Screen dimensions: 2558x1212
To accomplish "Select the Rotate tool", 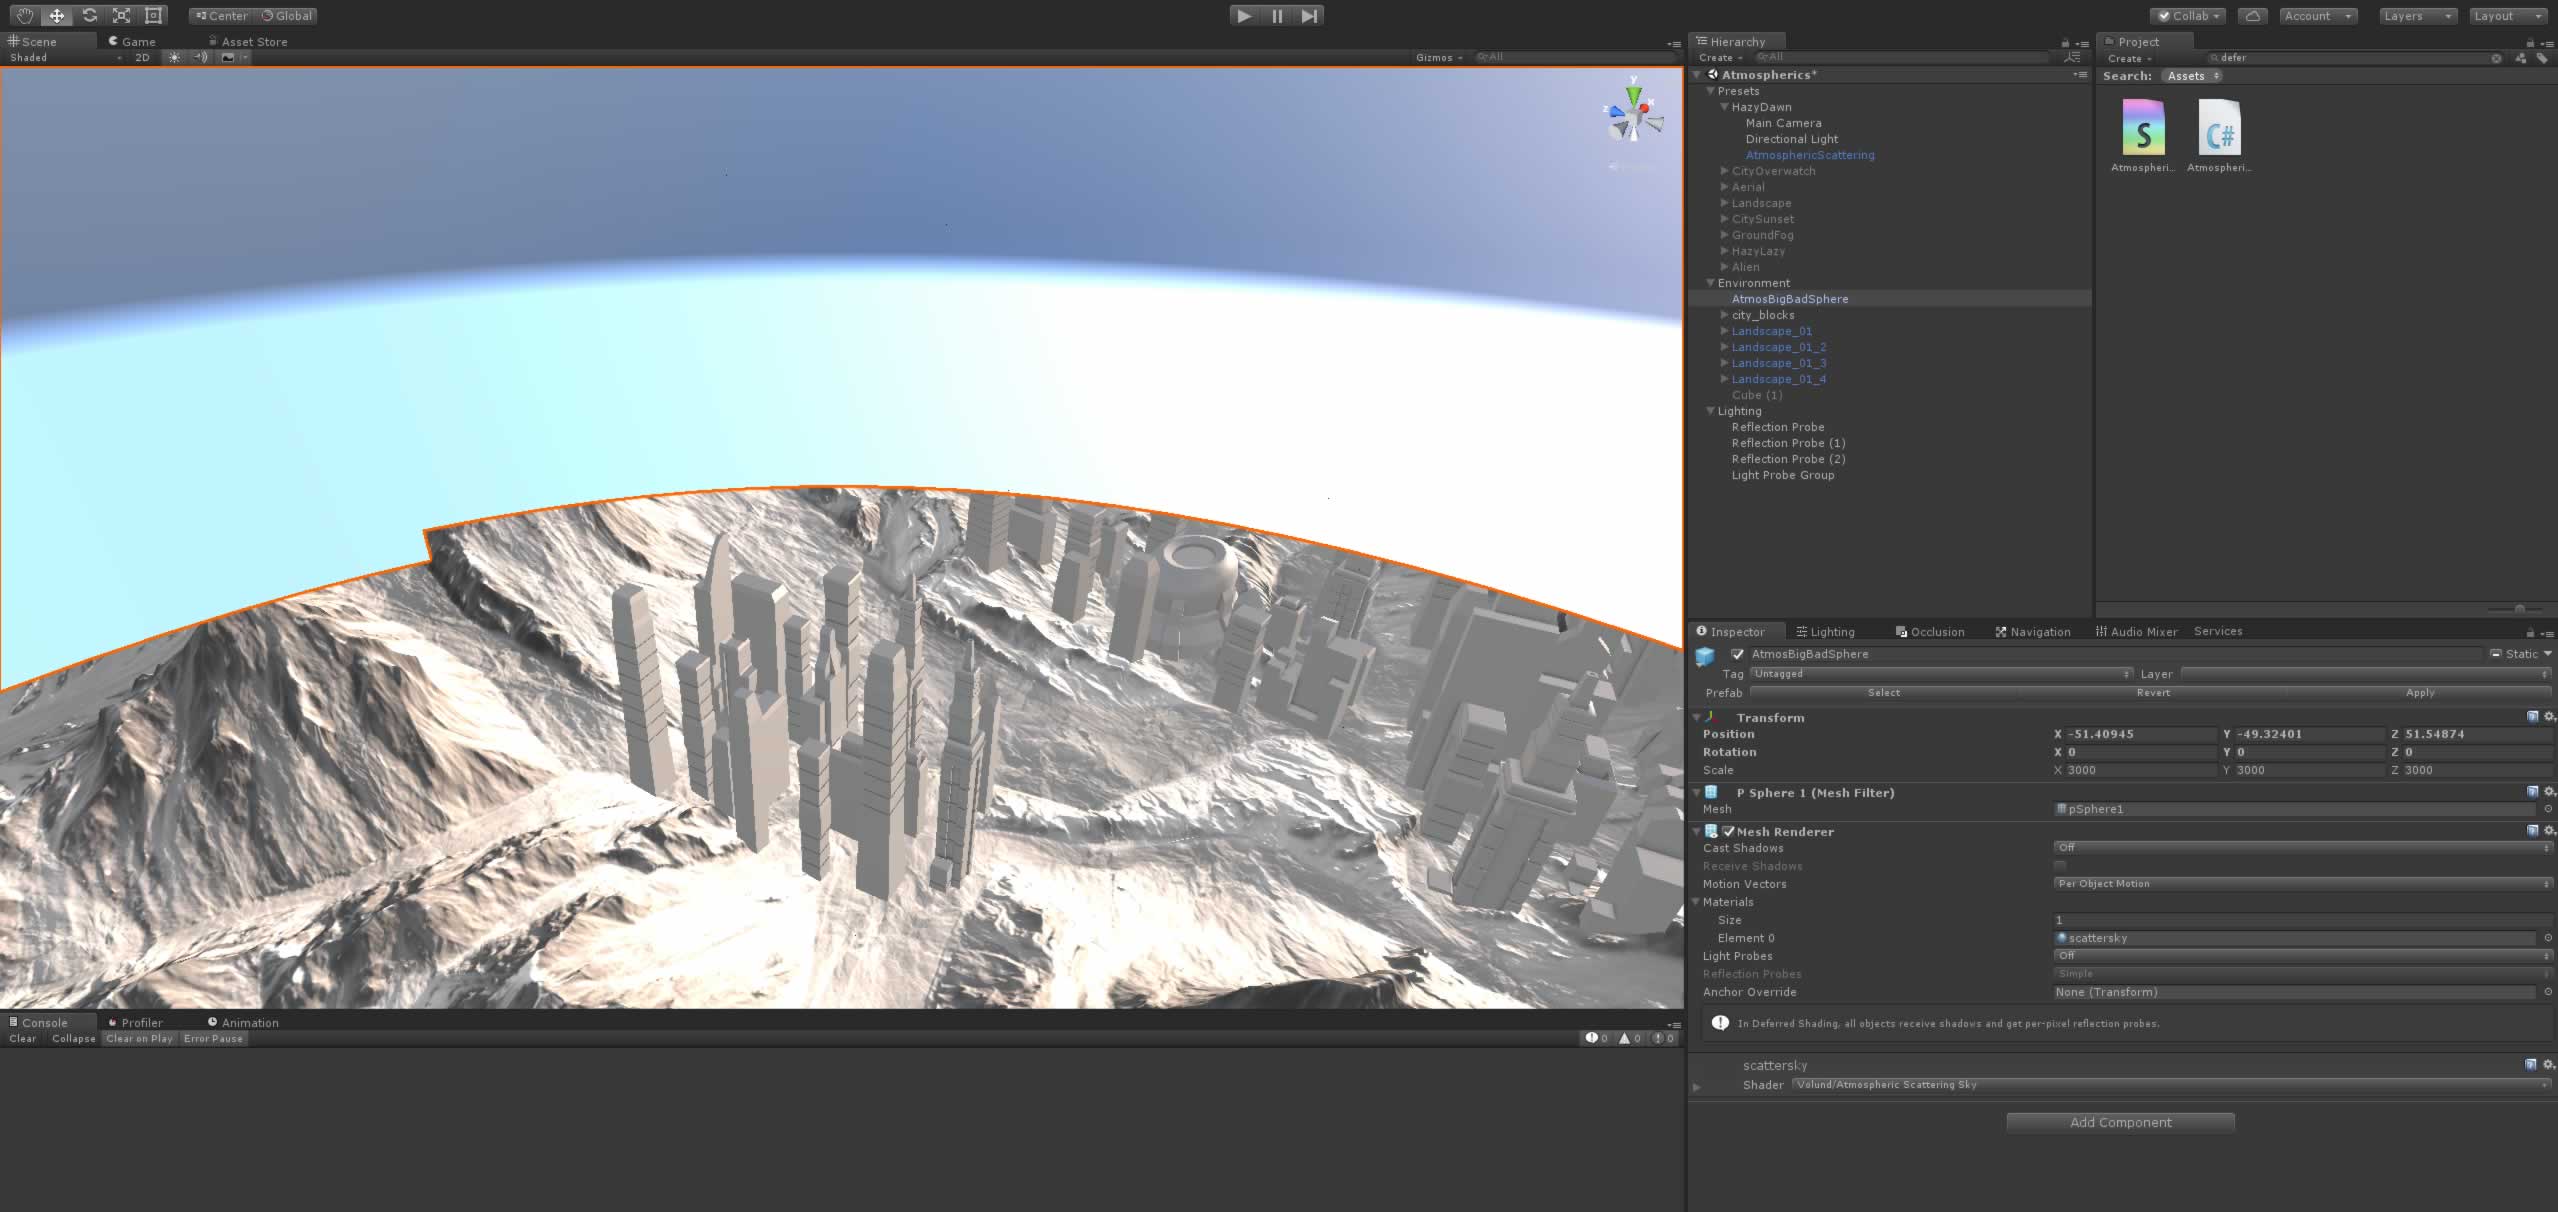I will pyautogui.click(x=89, y=15).
